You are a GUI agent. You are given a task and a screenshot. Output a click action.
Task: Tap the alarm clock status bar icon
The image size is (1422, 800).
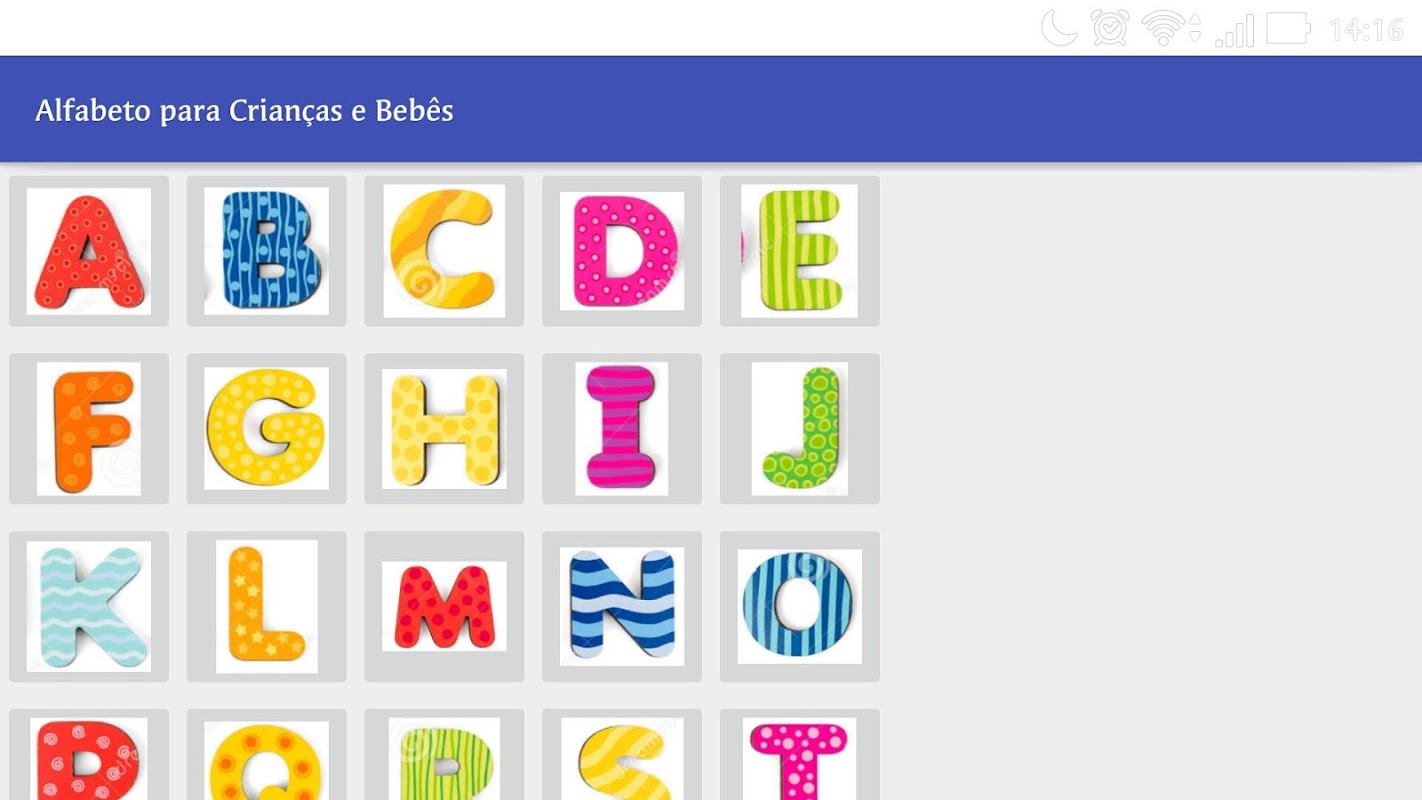[1110, 28]
